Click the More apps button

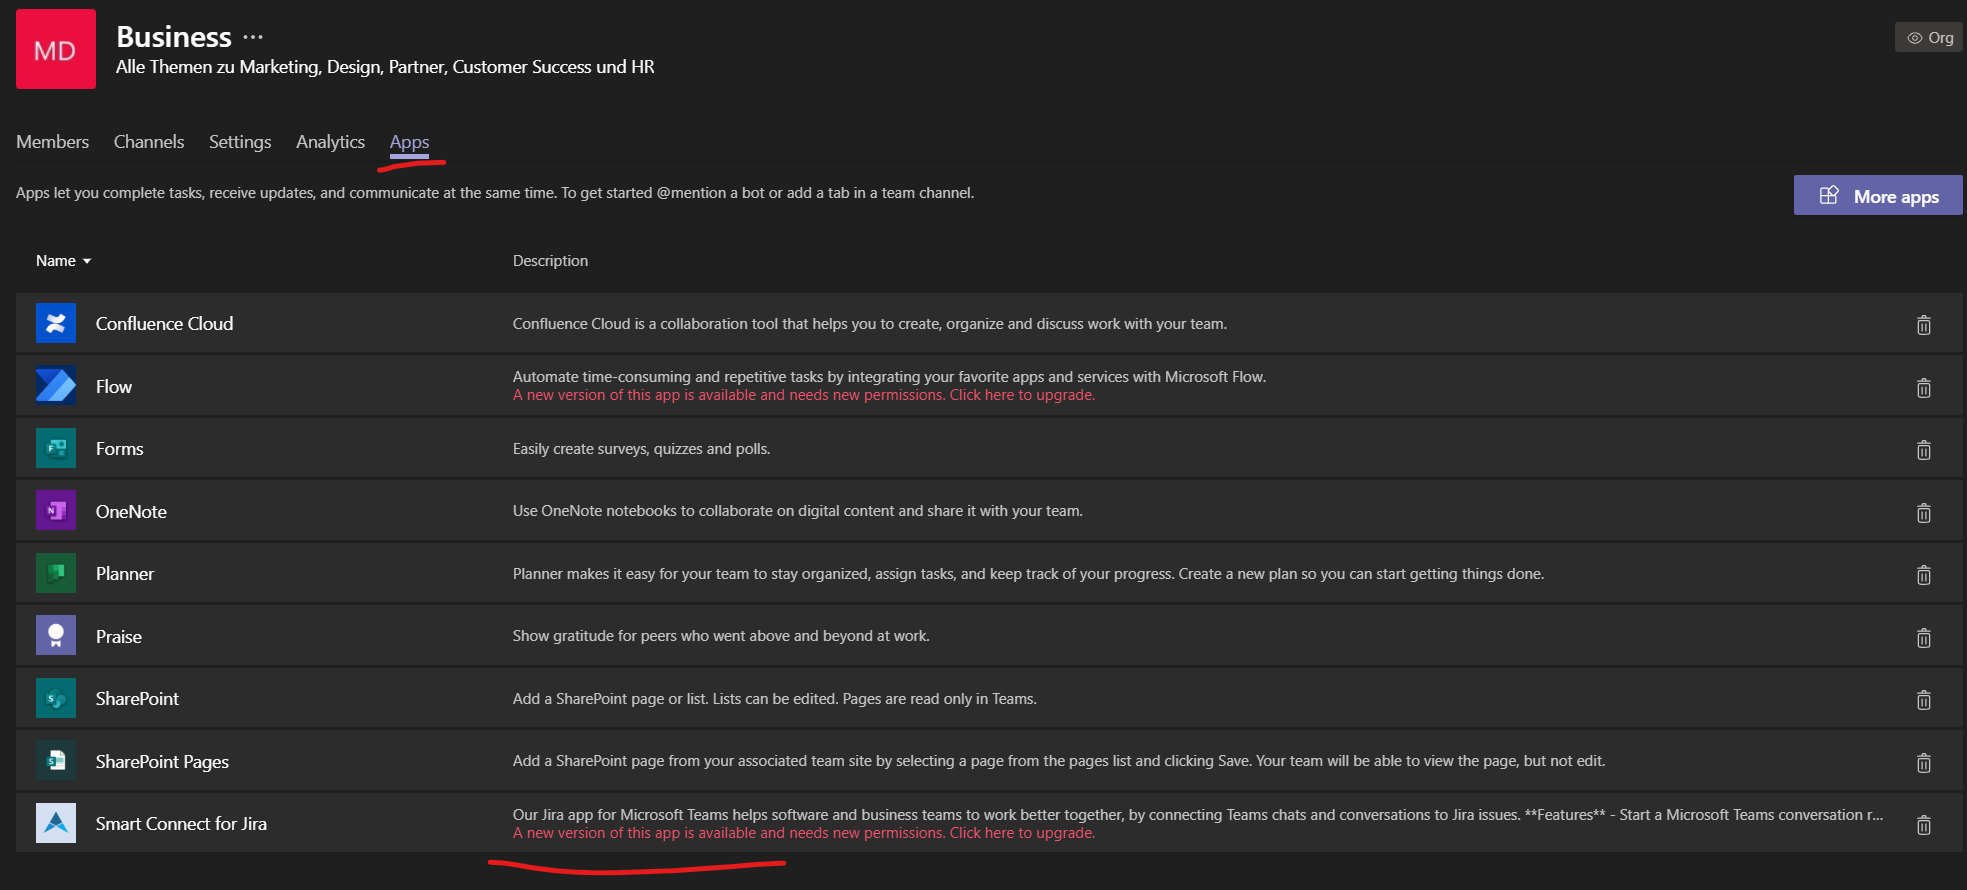pyautogui.click(x=1877, y=196)
